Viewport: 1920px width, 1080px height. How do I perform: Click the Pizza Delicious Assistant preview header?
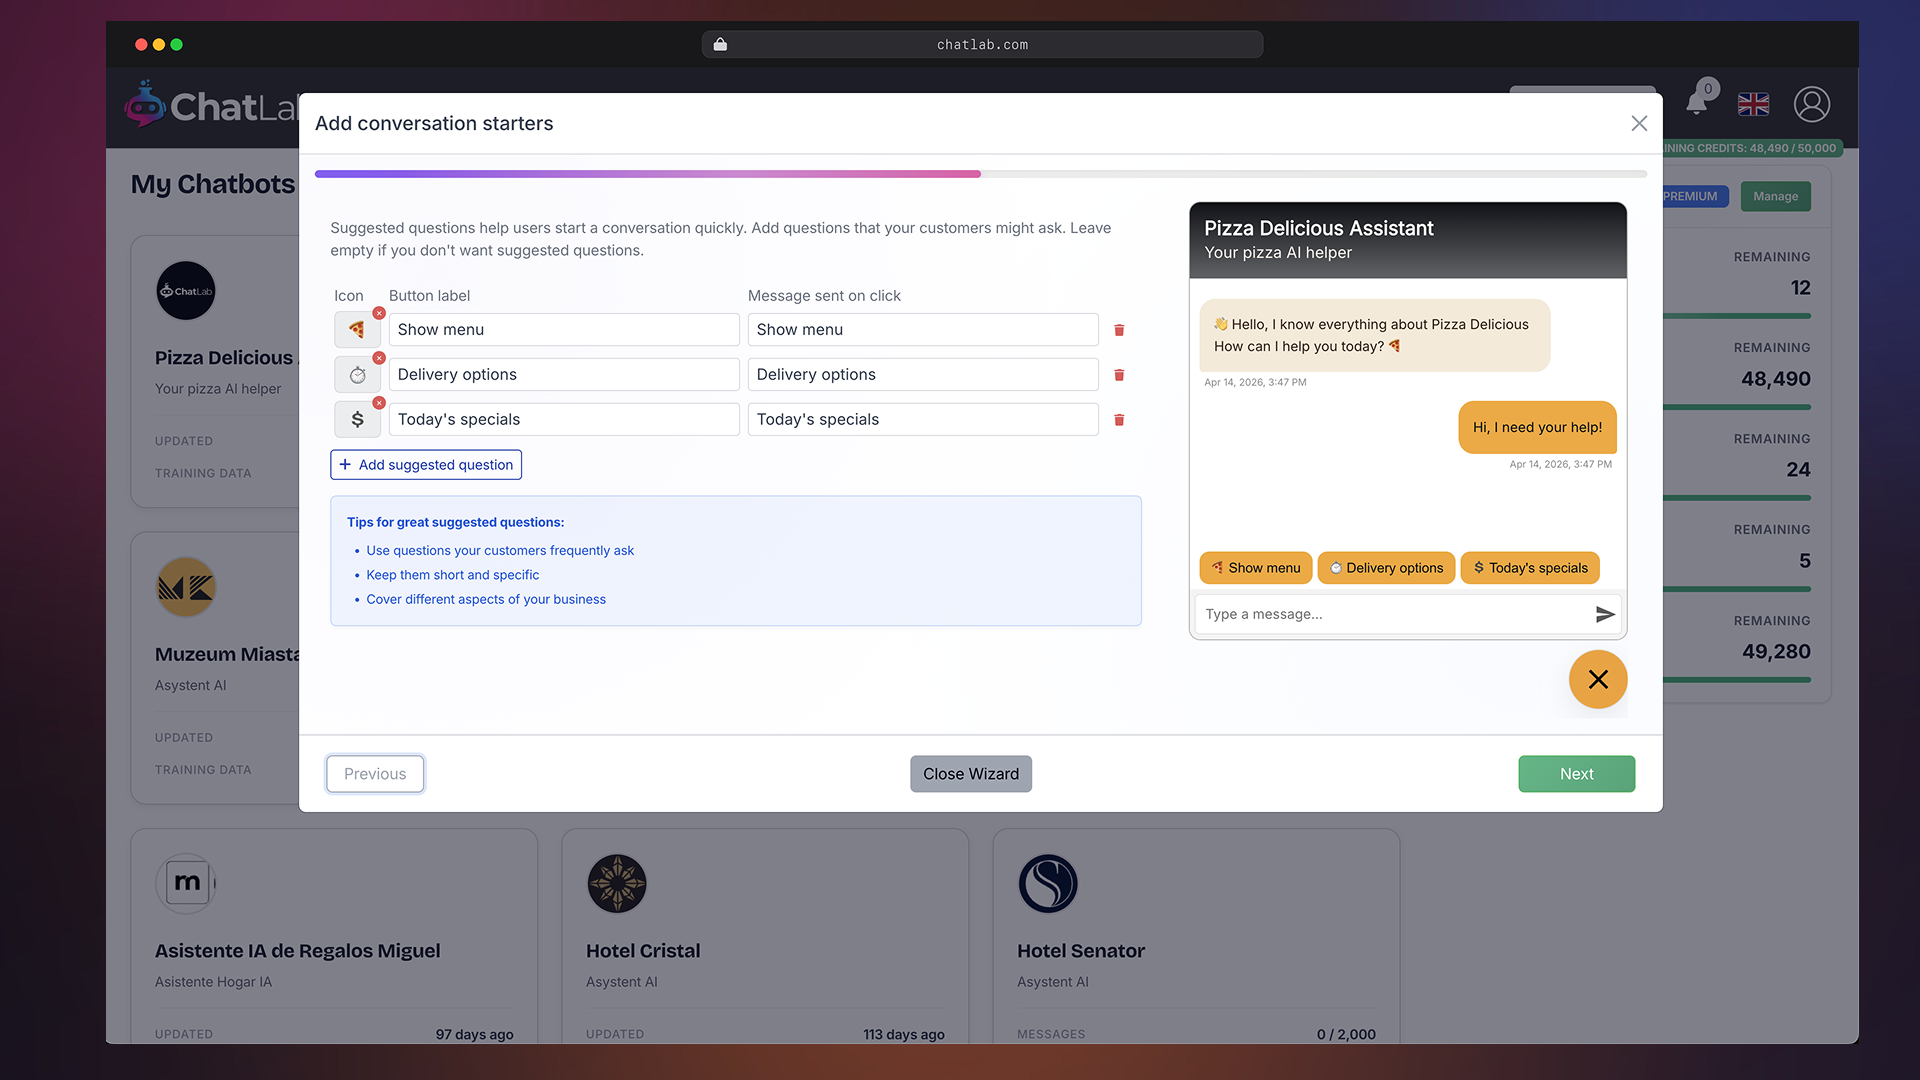click(x=1408, y=240)
